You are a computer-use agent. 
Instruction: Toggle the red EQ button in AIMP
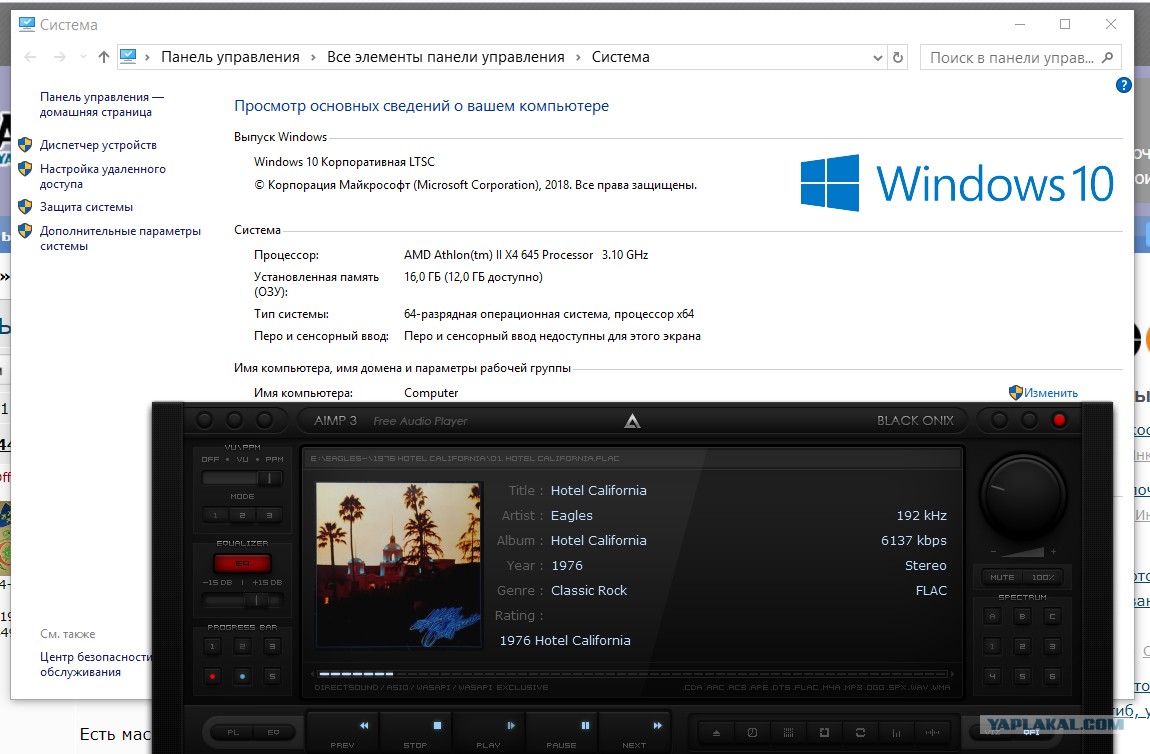tap(243, 563)
